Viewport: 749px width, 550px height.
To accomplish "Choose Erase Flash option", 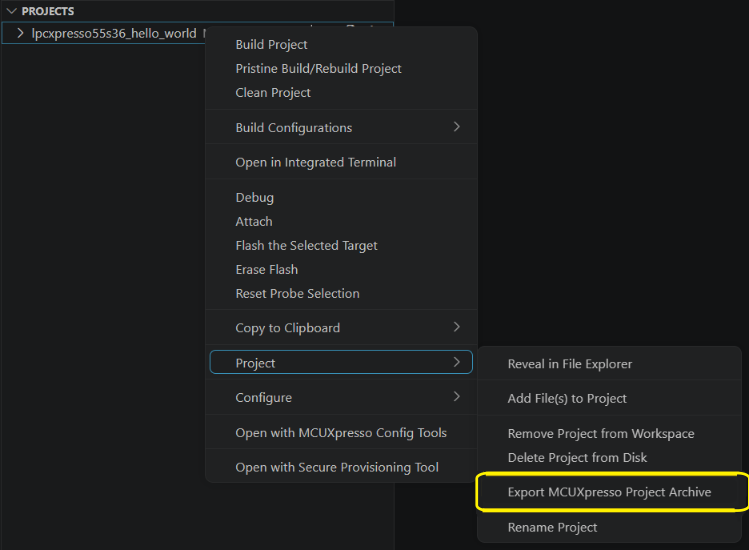I will coord(341,269).
